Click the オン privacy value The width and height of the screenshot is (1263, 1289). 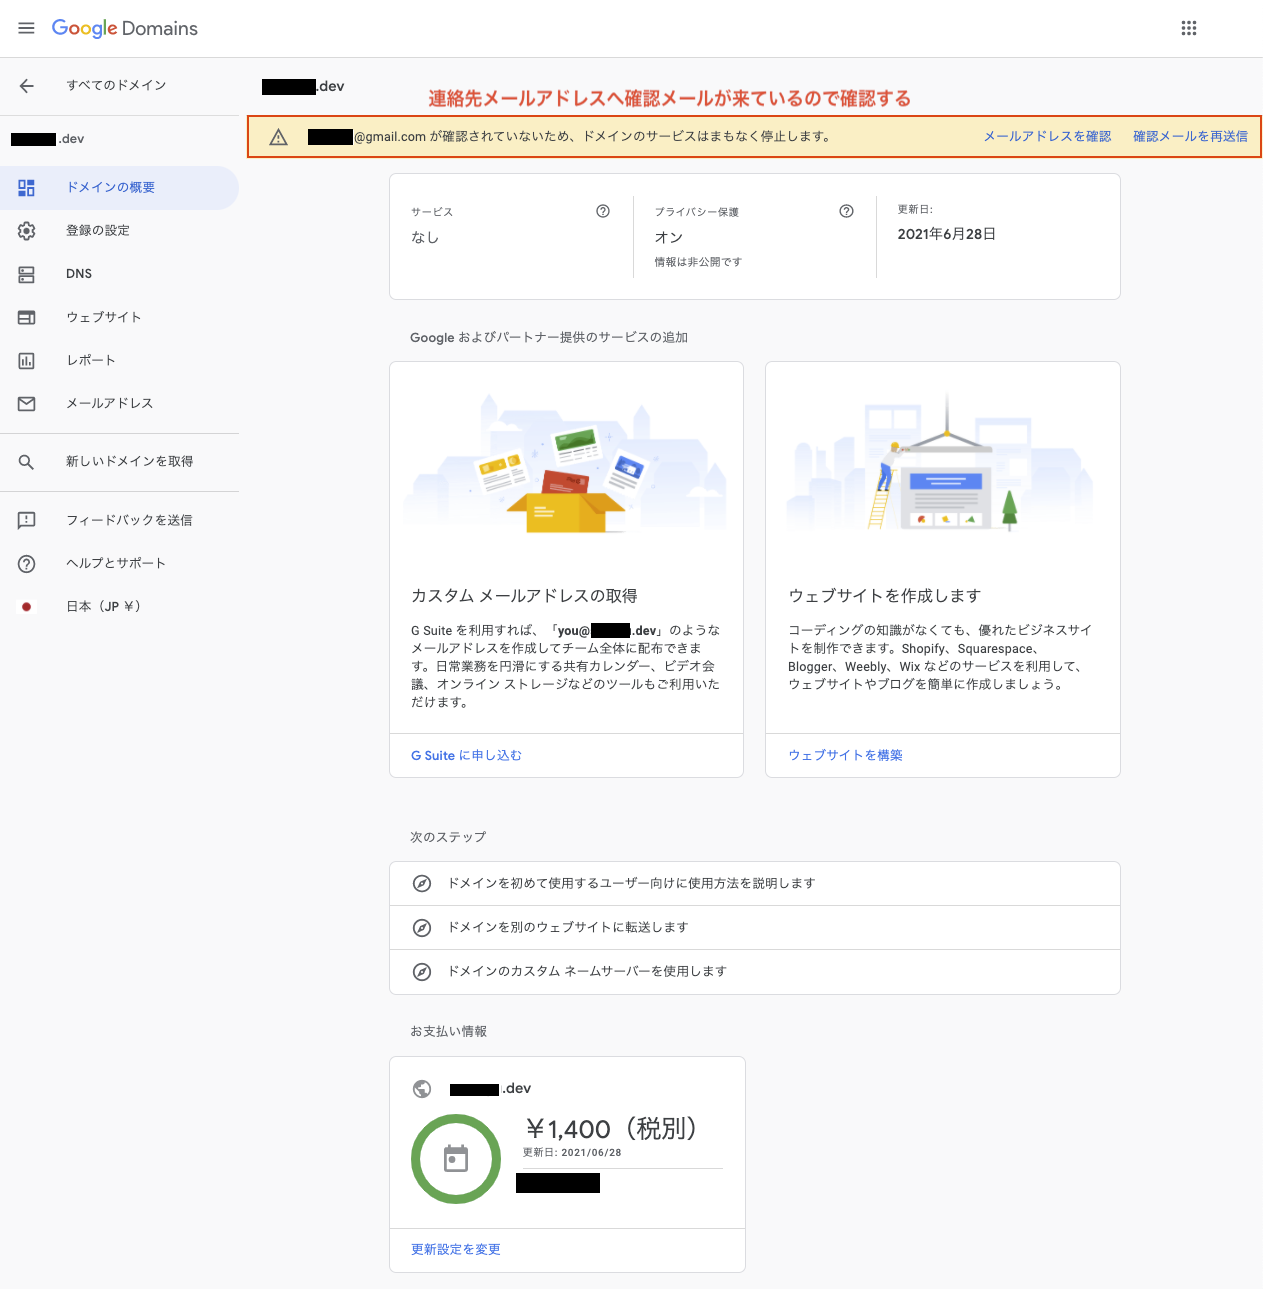669,238
